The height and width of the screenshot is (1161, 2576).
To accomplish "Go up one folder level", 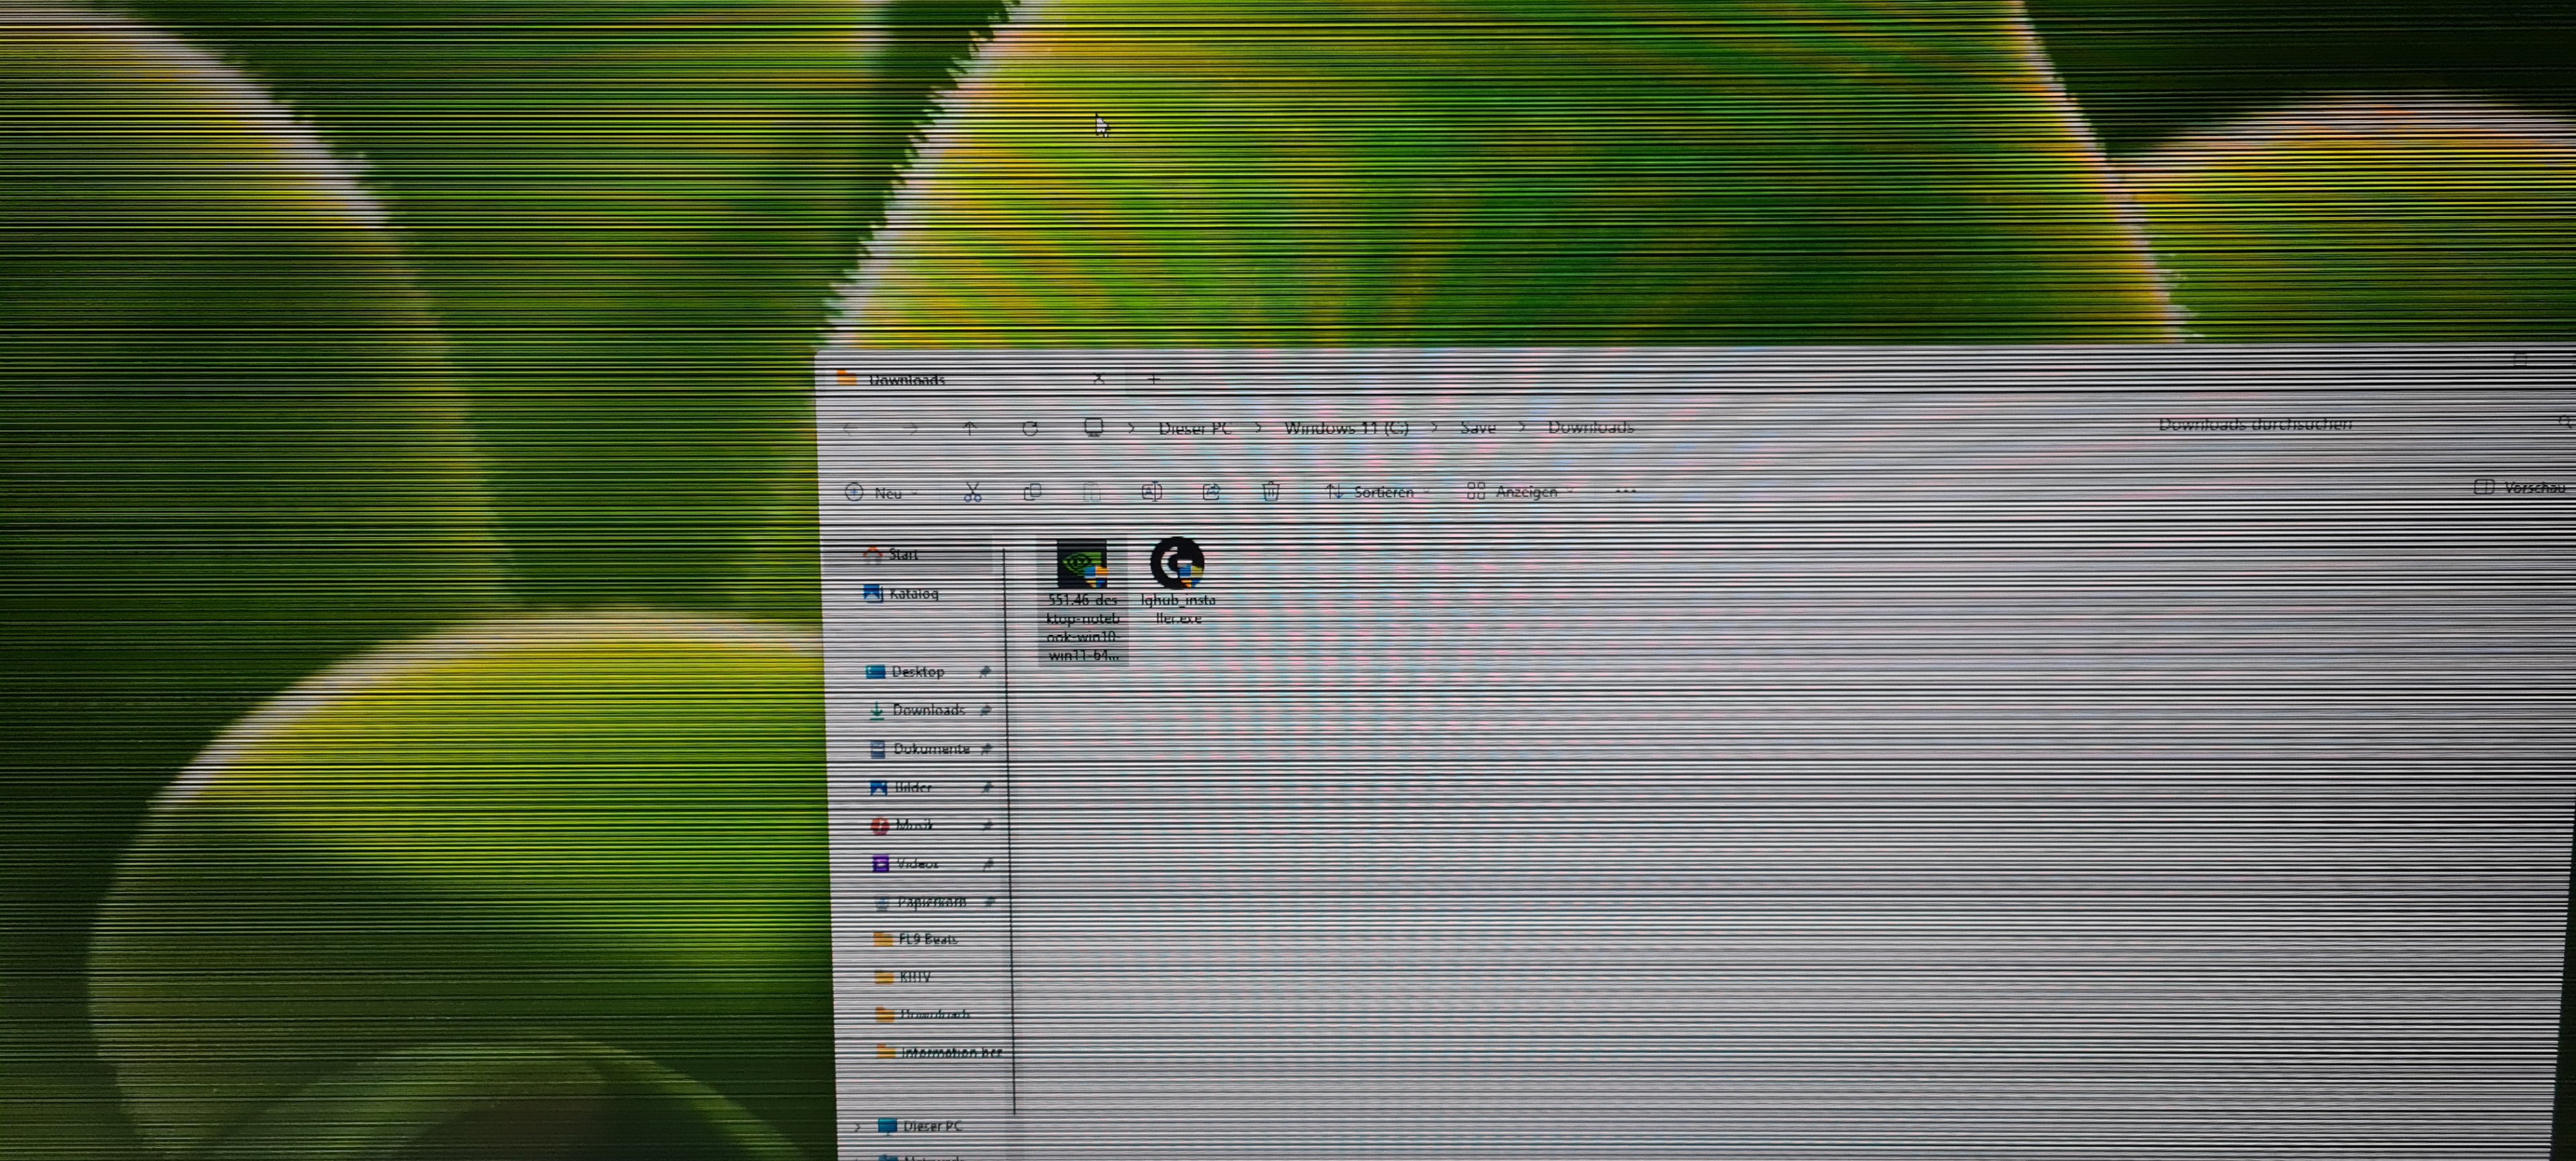I will tap(969, 428).
